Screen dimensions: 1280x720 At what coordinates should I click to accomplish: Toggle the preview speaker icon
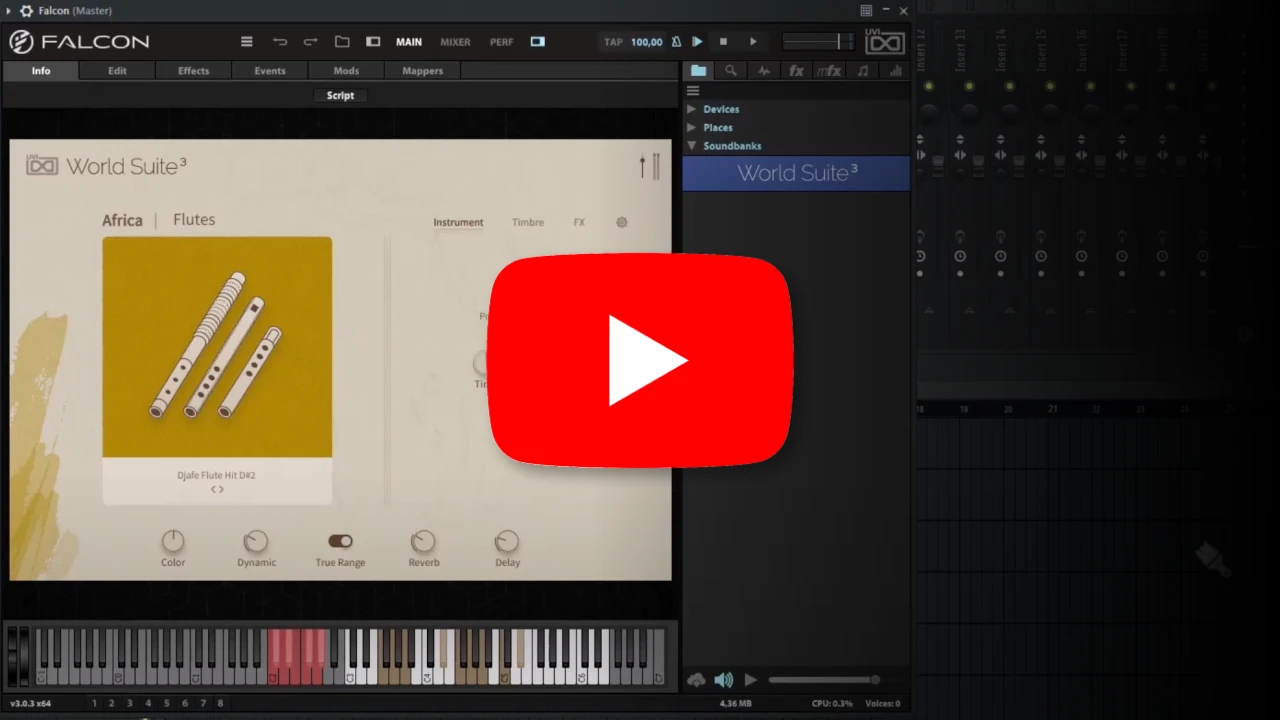[x=723, y=680]
